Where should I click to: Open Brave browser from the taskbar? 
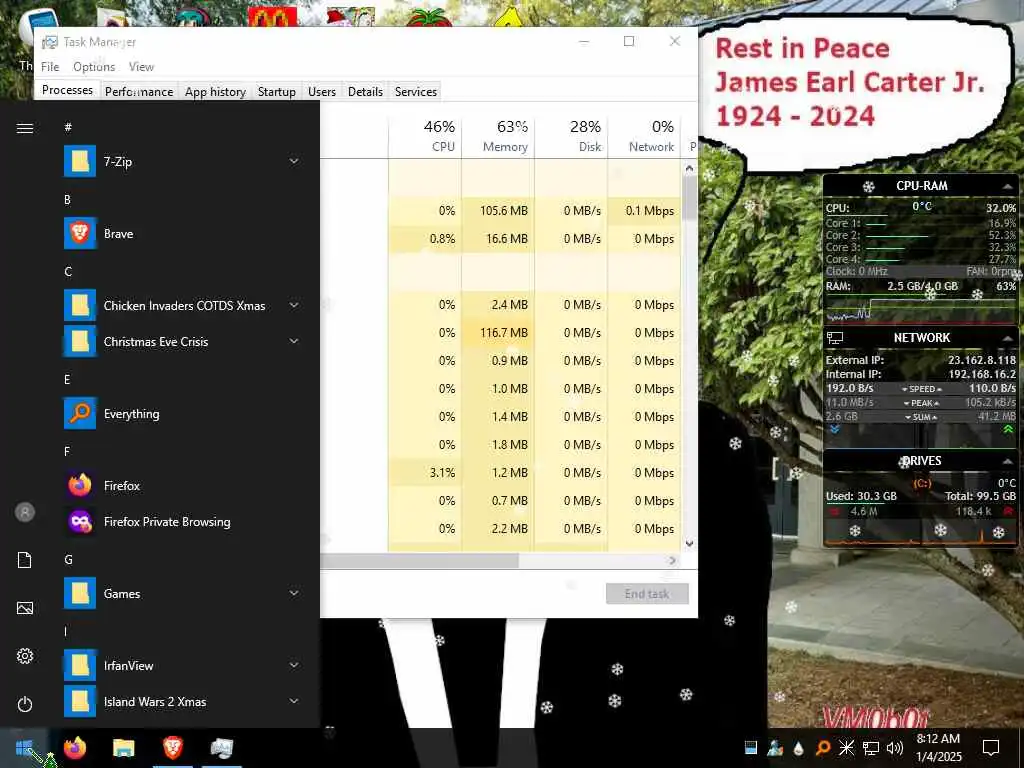pyautogui.click(x=172, y=748)
